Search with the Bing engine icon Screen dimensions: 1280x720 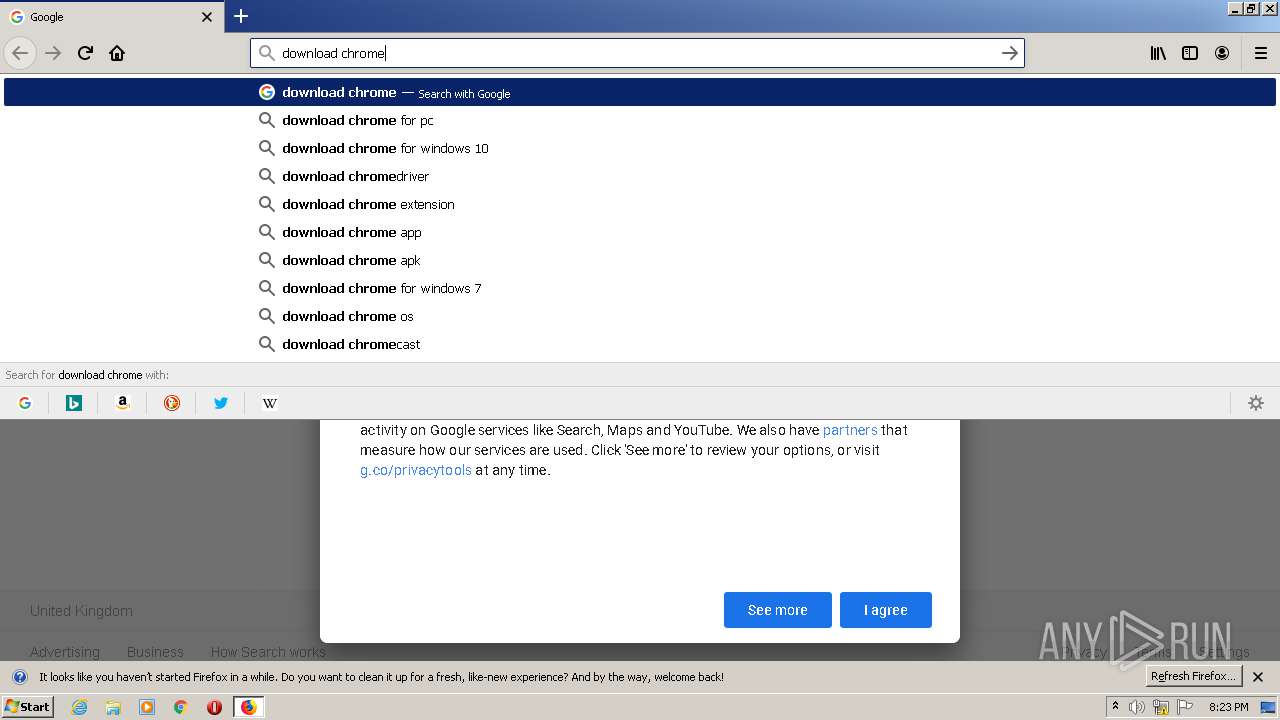click(74, 403)
